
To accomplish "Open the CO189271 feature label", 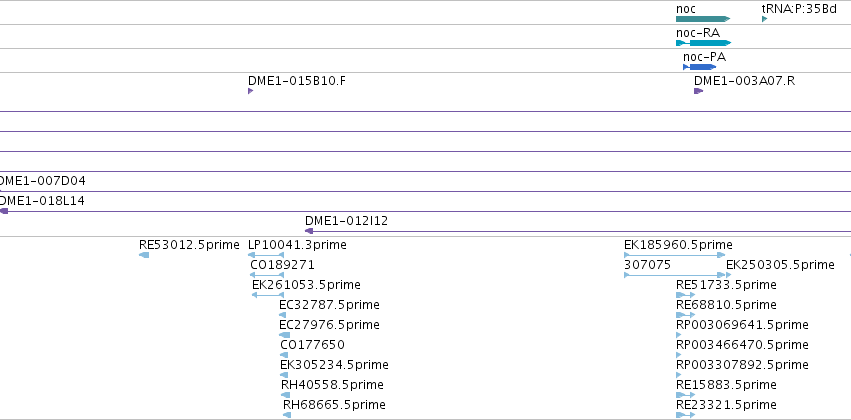I will (x=282, y=265).
